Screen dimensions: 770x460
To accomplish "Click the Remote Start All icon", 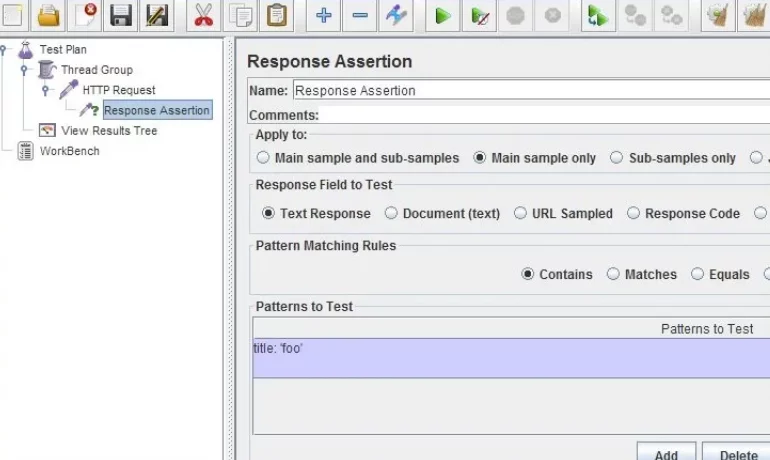I will click(x=597, y=15).
